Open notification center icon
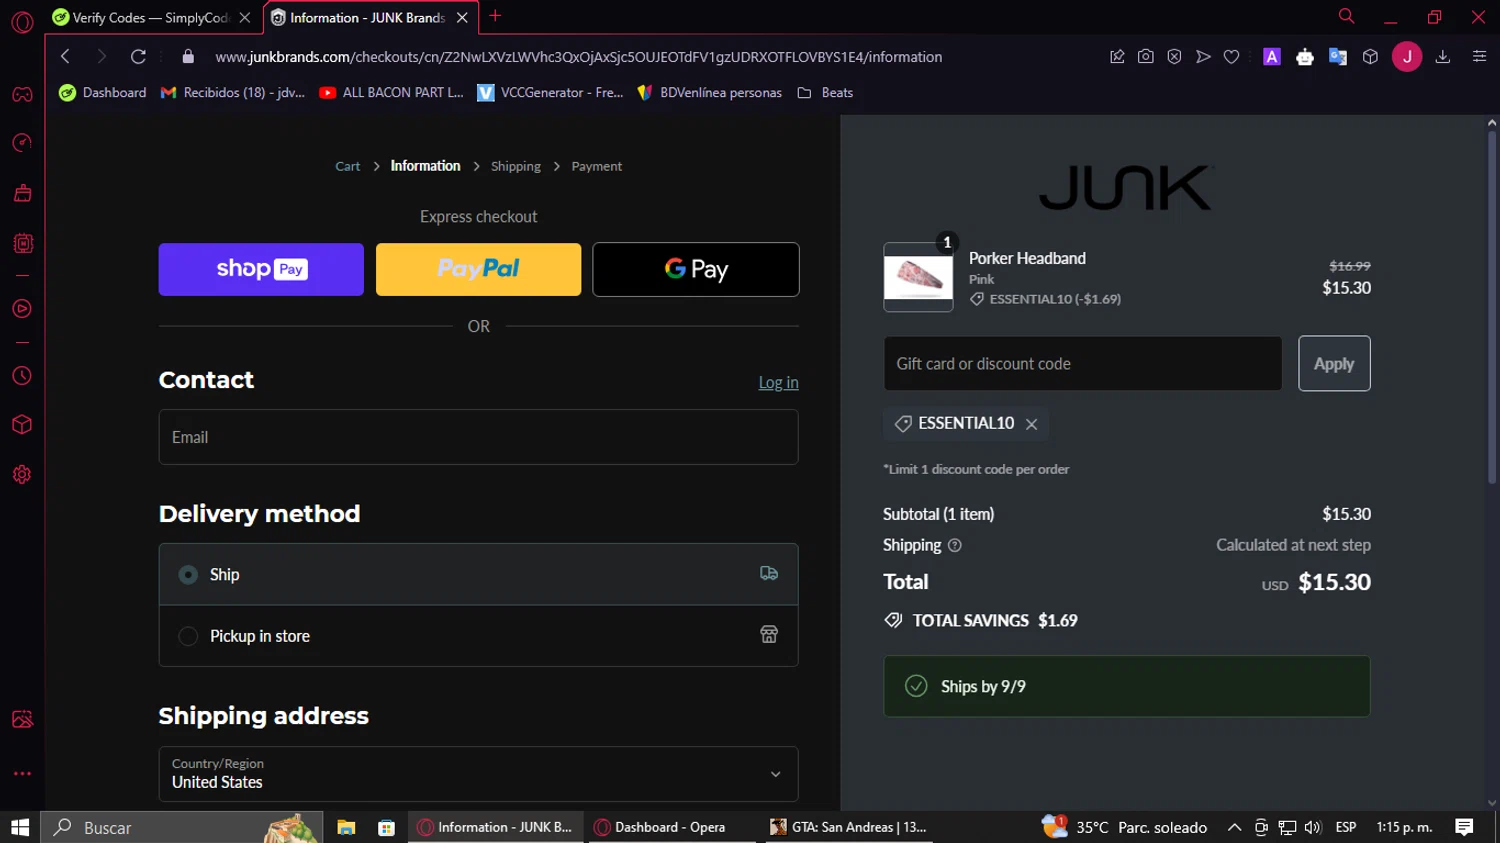 pos(1465,827)
